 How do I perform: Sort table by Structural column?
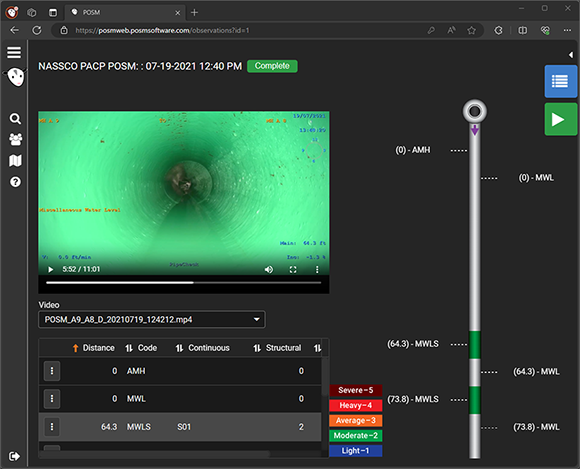(x=277, y=348)
